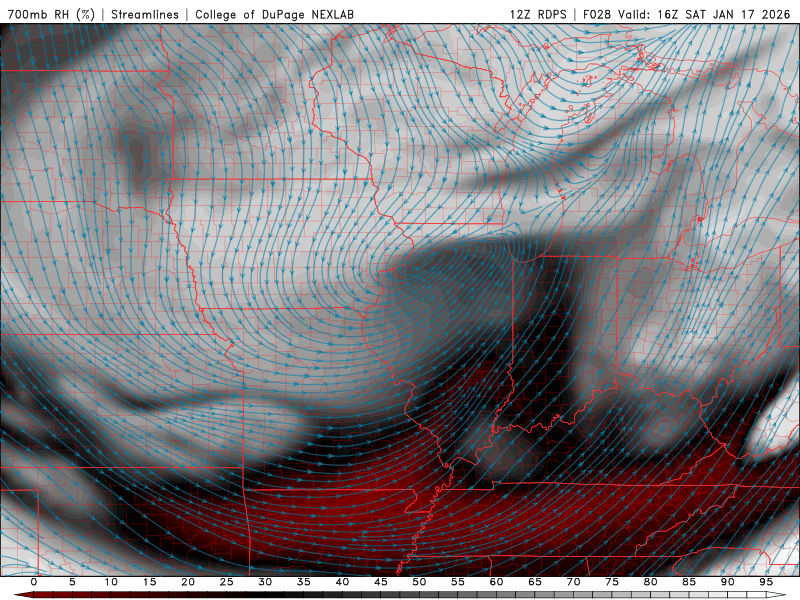Screen dimensions: 800x600
Task: Select the "35" legend tick label
Action: click(304, 582)
